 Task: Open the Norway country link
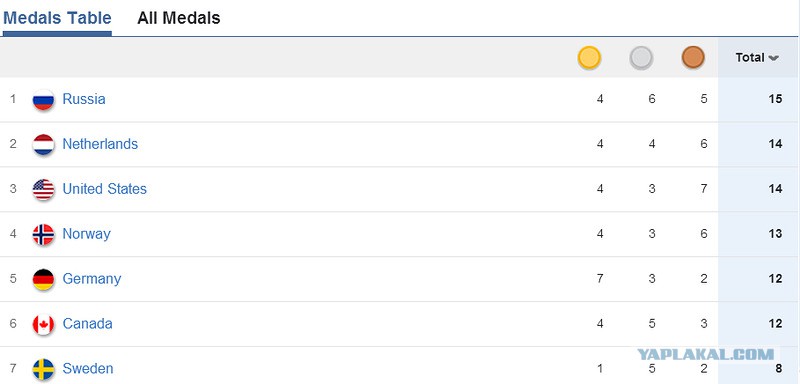86,234
